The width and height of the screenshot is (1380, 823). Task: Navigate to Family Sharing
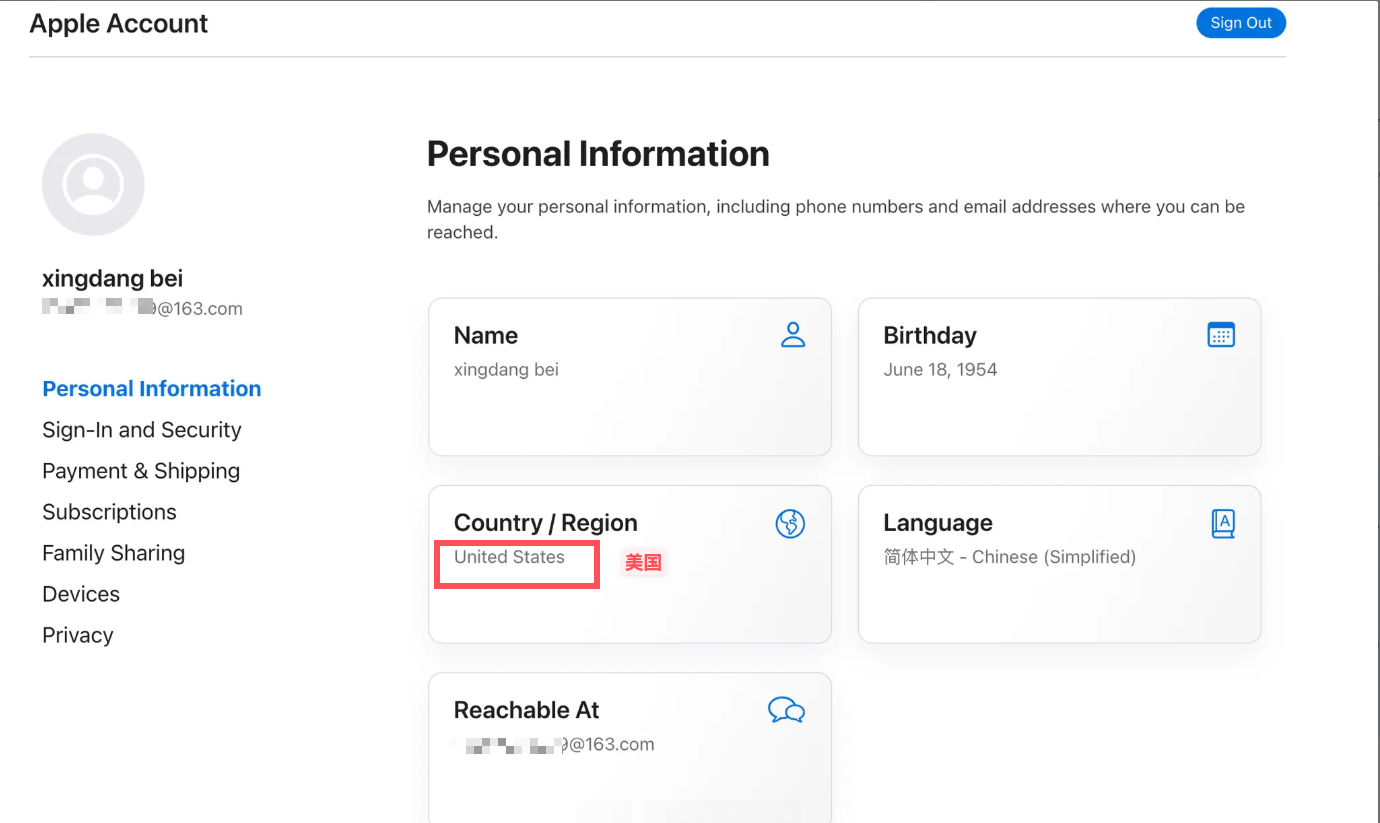click(x=113, y=553)
